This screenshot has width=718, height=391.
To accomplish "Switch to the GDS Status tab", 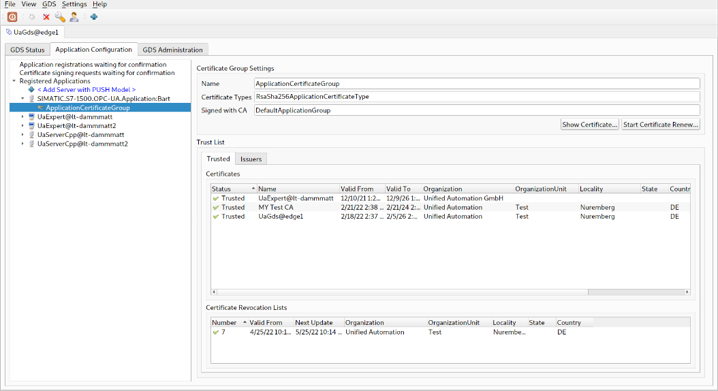I will pyautogui.click(x=27, y=49).
